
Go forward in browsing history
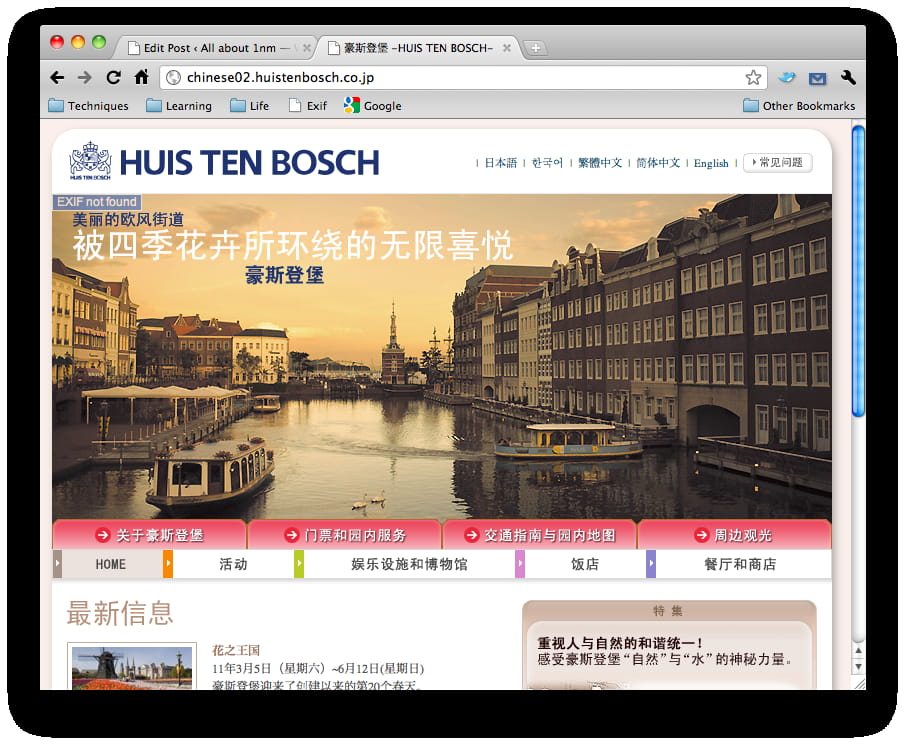[x=85, y=77]
